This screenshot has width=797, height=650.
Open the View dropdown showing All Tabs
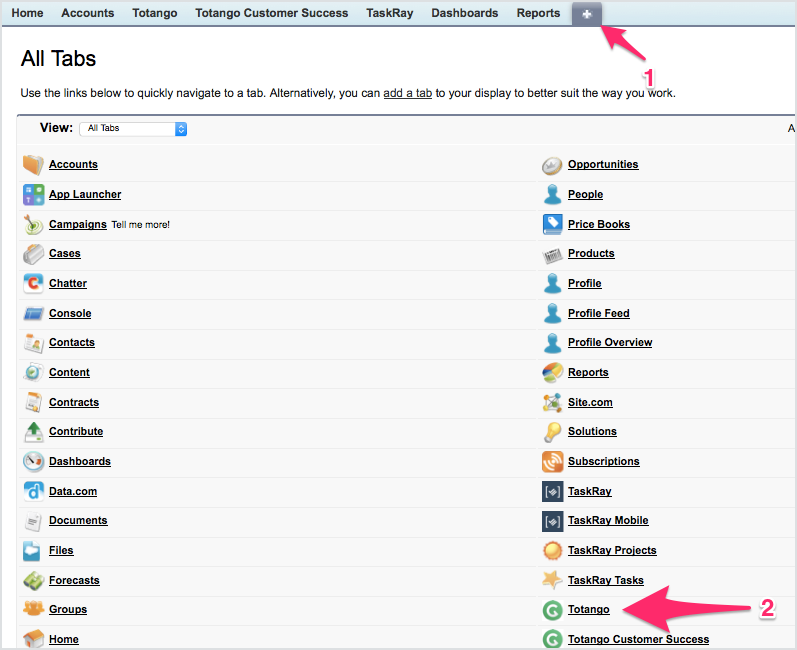tap(133, 129)
